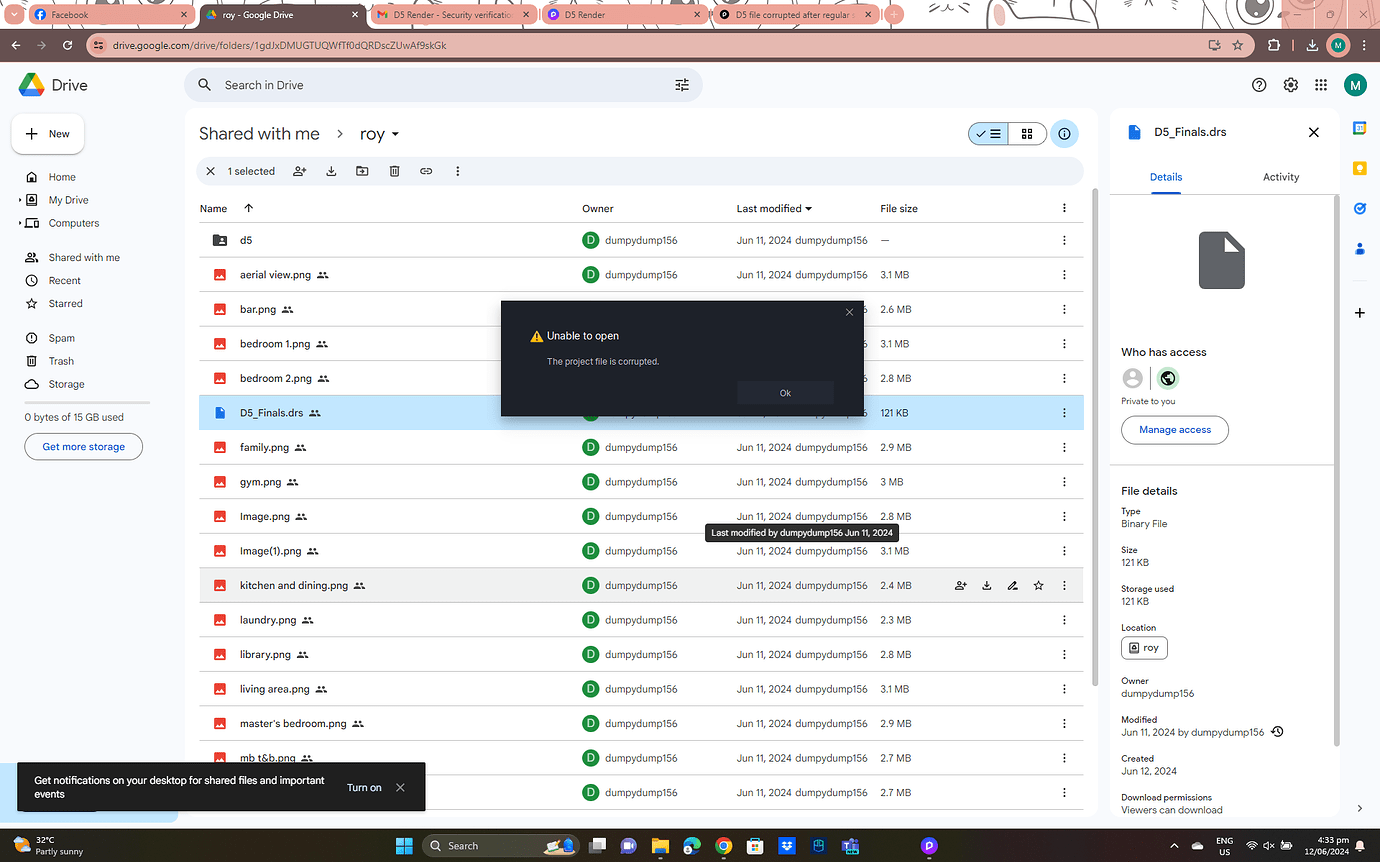The height and width of the screenshot is (862, 1380).
Task: Move D5_Finals.drs using the move-to-folder icon
Action: (x=362, y=171)
